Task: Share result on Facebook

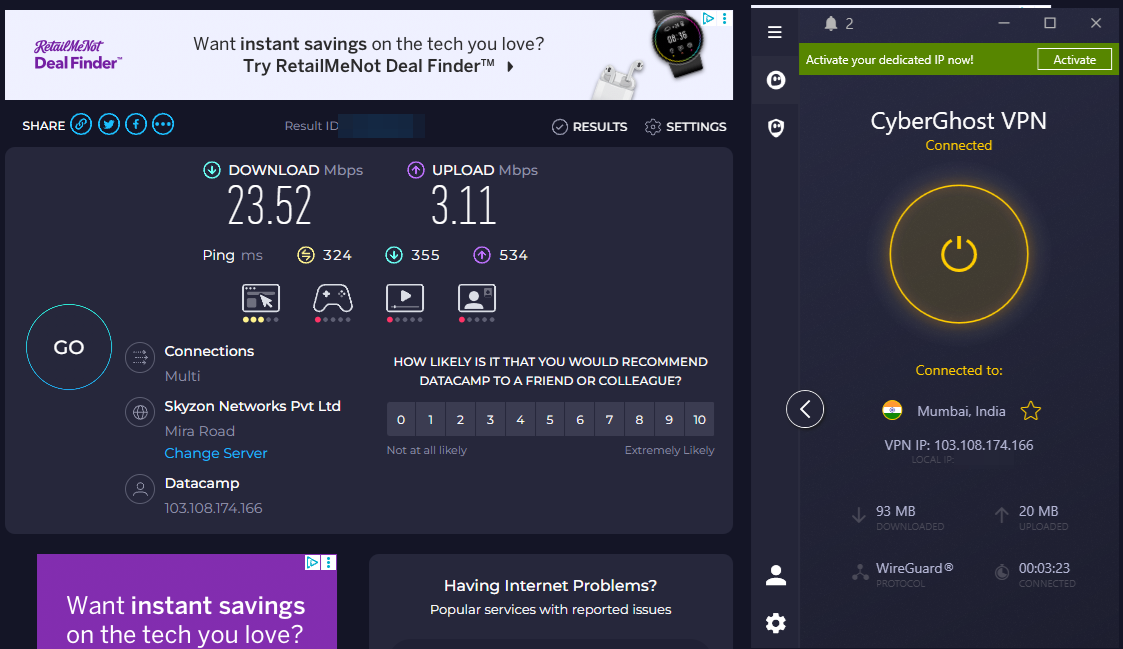Action: click(x=136, y=125)
